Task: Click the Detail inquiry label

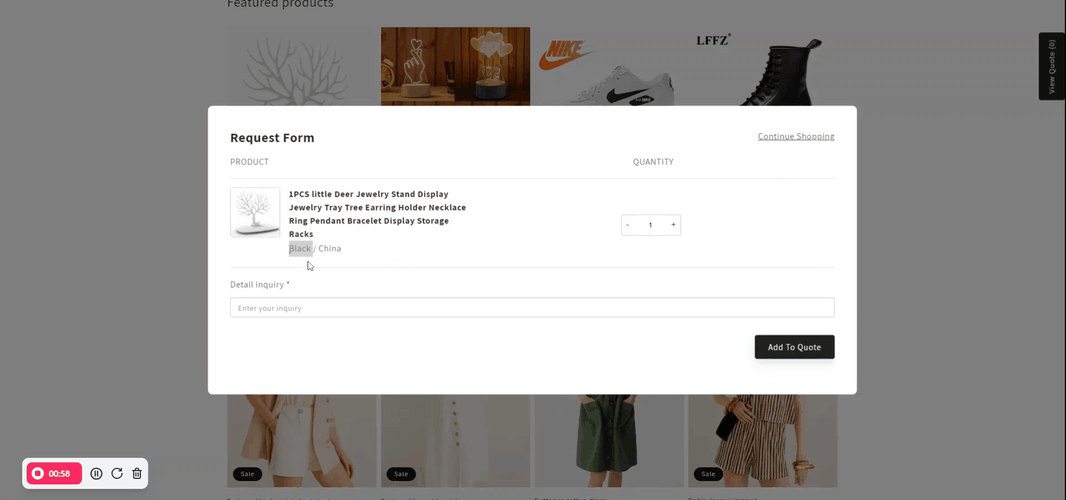Action: click(x=260, y=284)
